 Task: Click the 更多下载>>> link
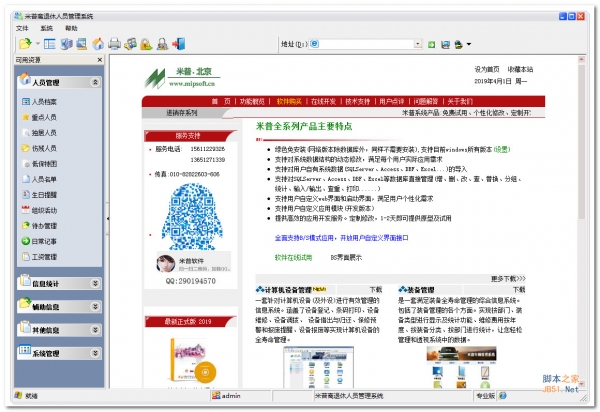[508, 278]
